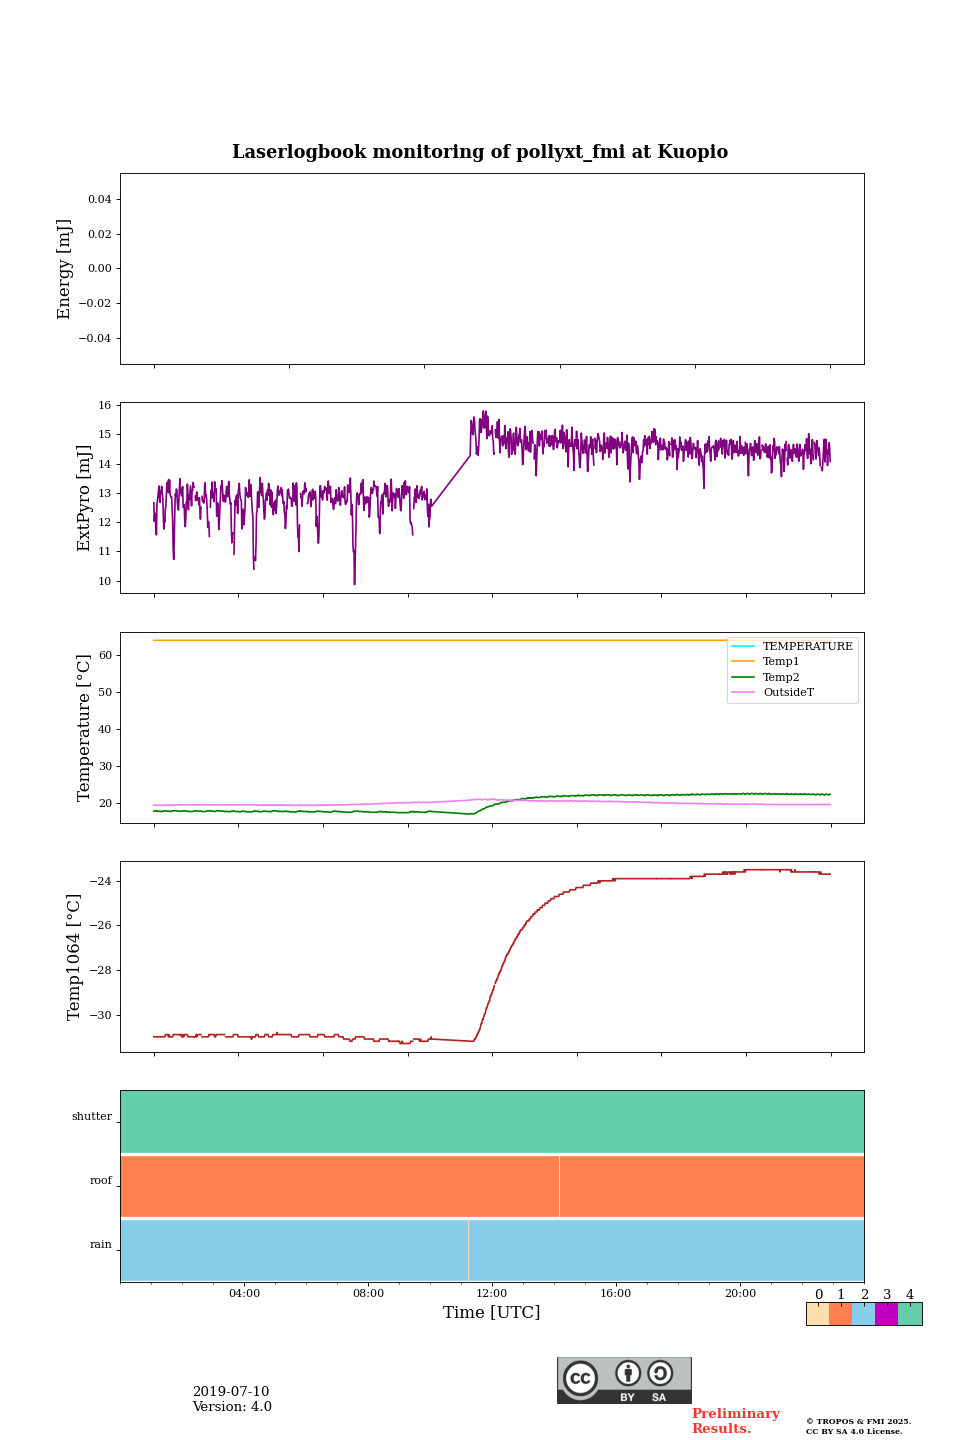This screenshot has width=960, height=1440.
Task: Click the Creative Commons CC circle icon
Action: 580,1378
